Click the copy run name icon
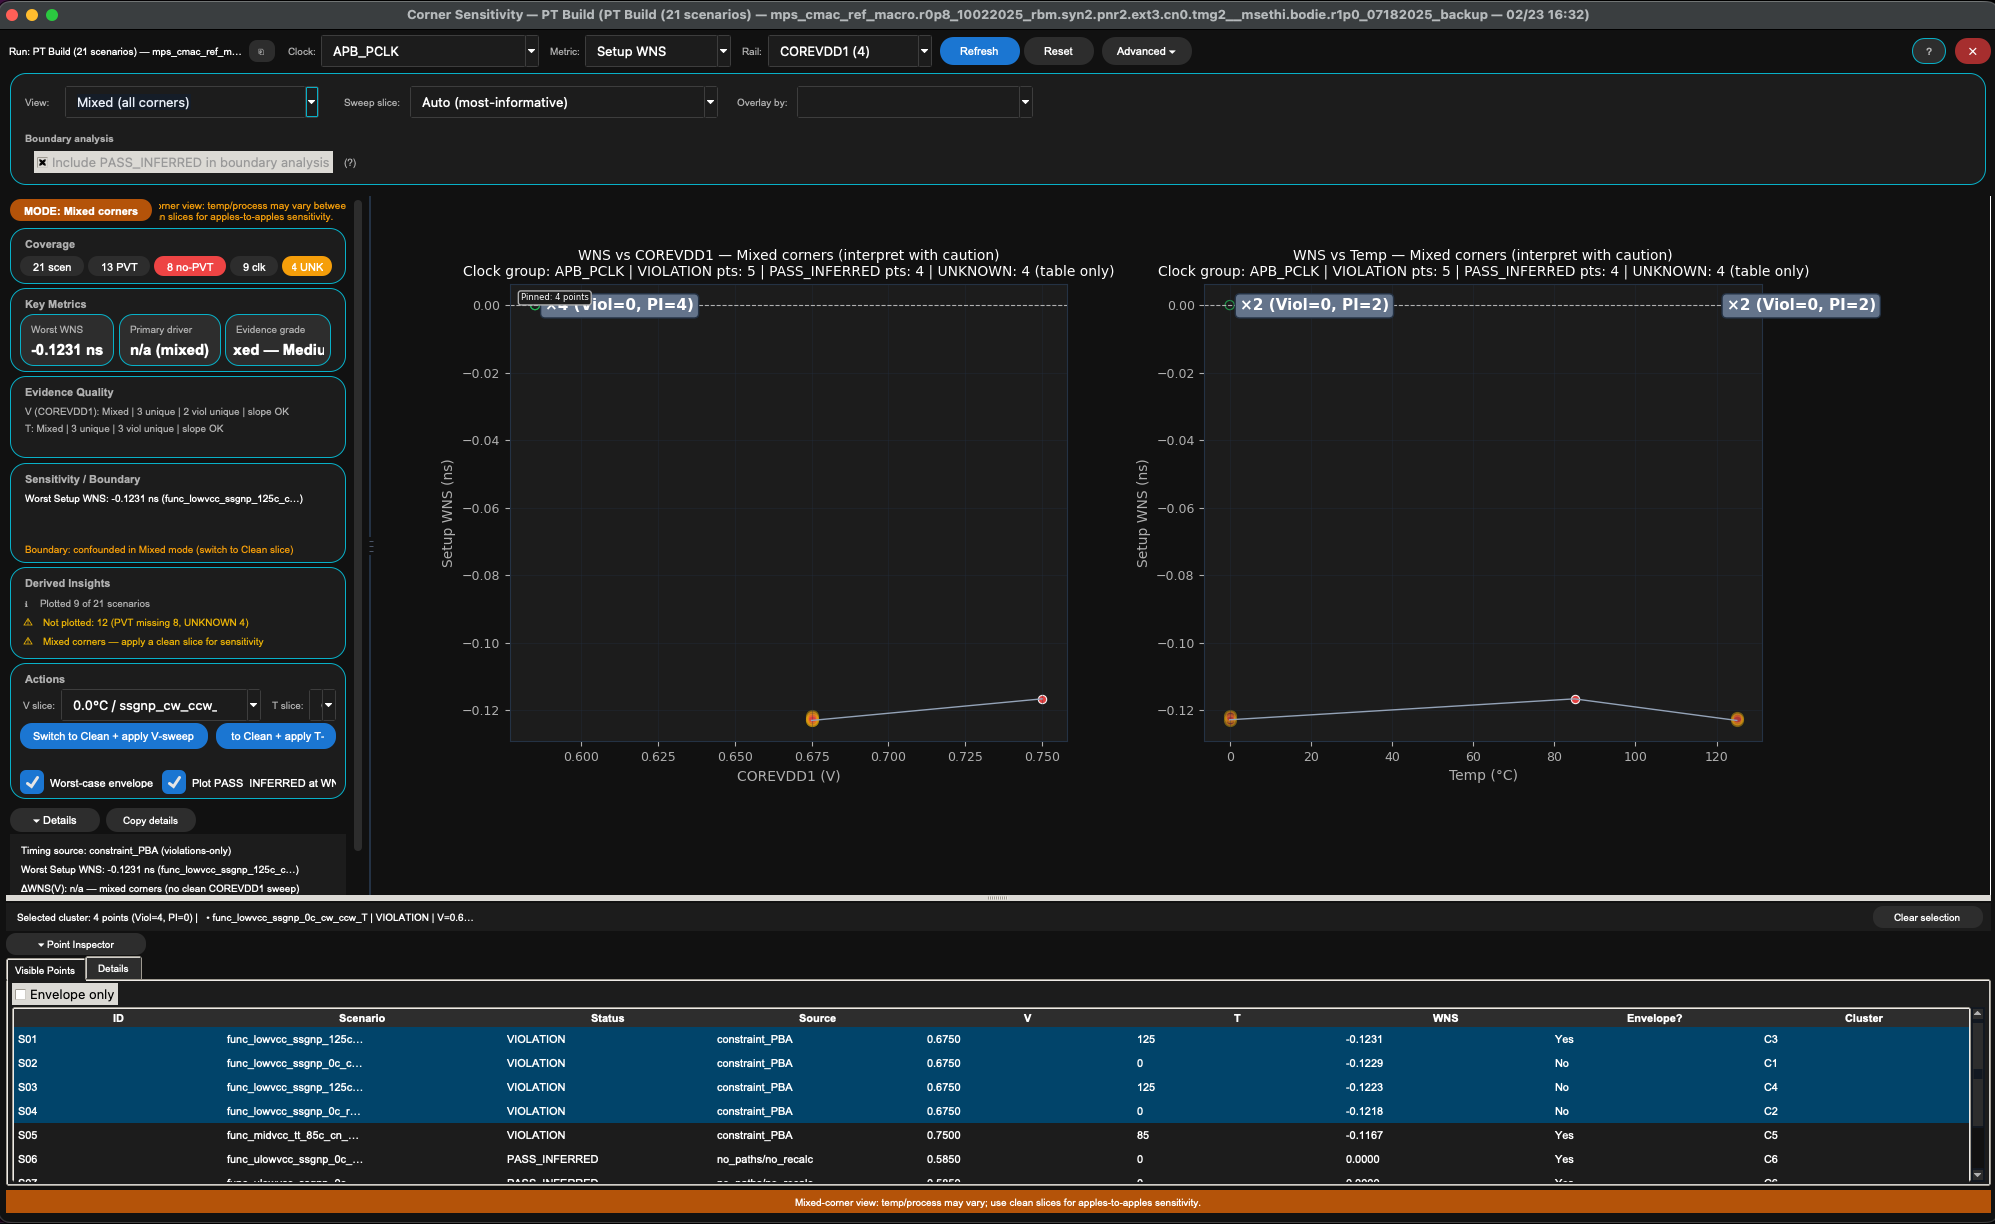The width and height of the screenshot is (1995, 1224). [x=261, y=52]
